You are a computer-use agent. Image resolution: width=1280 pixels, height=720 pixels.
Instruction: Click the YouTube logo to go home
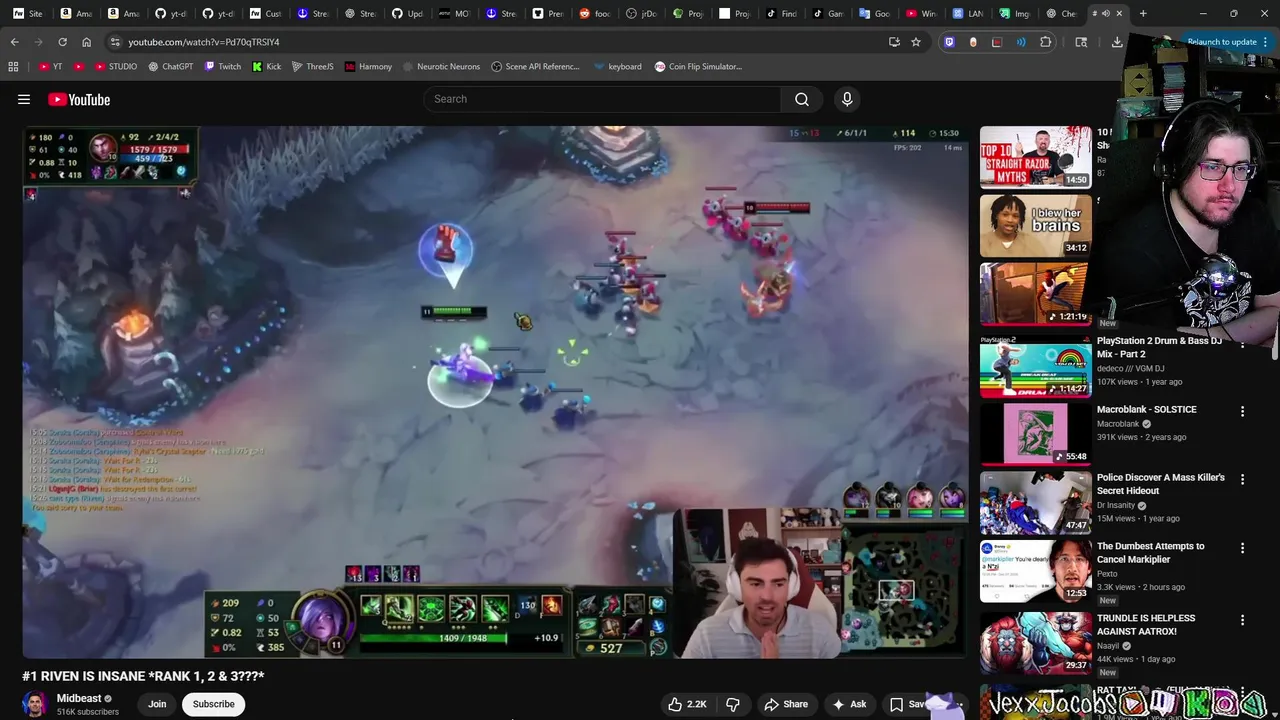[x=79, y=99]
